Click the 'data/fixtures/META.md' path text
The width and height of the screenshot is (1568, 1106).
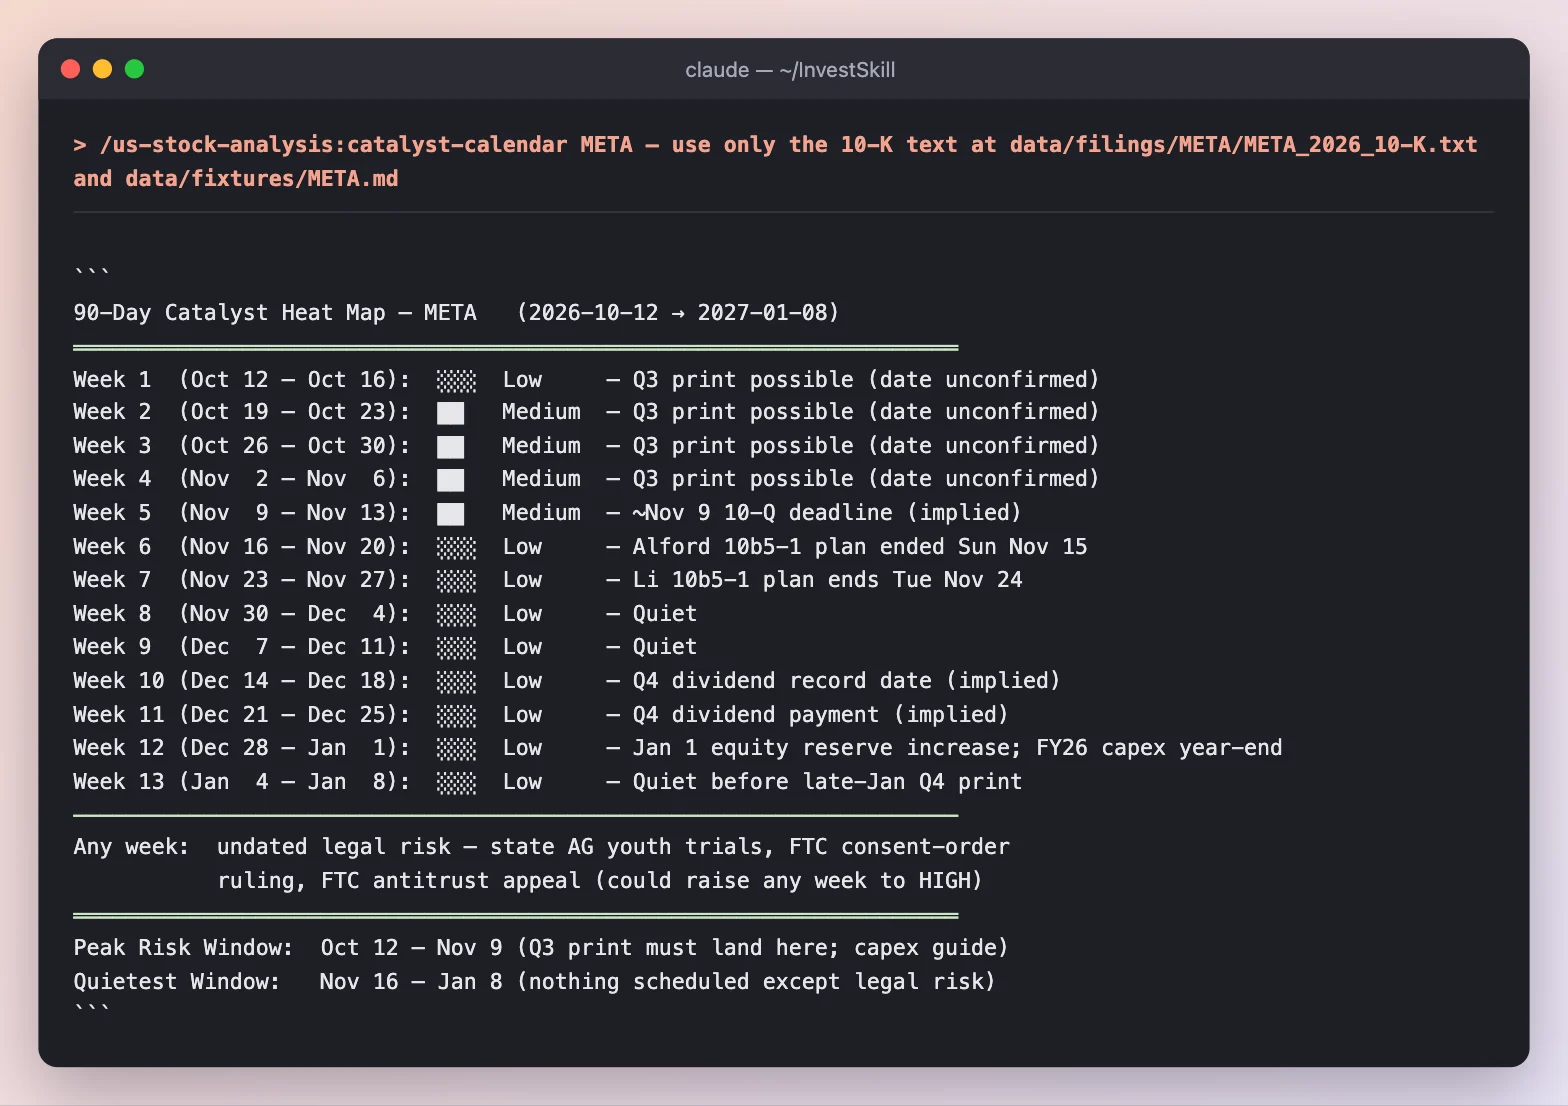coord(262,179)
